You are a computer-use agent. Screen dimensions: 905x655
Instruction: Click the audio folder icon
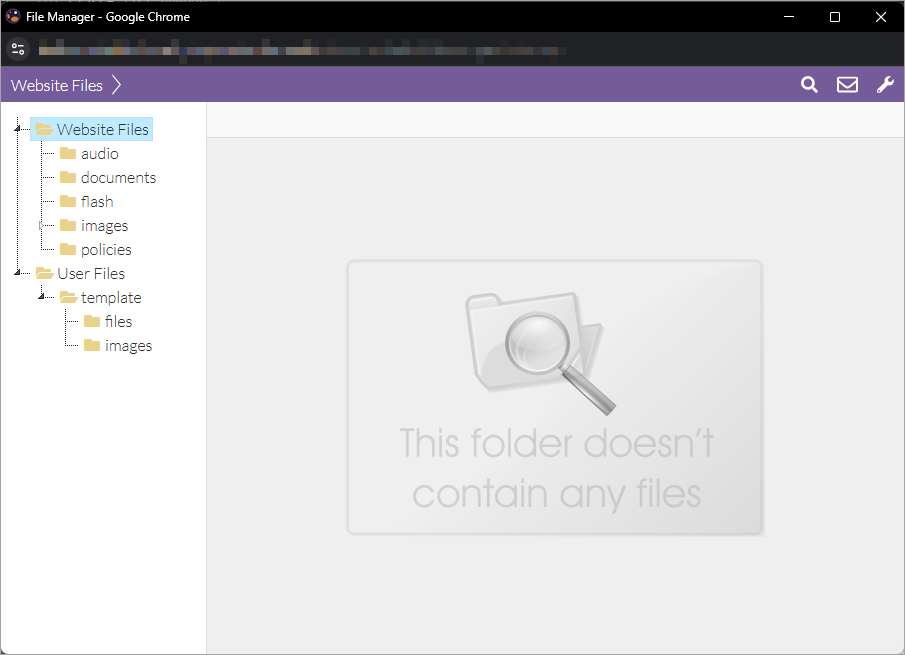click(x=68, y=153)
